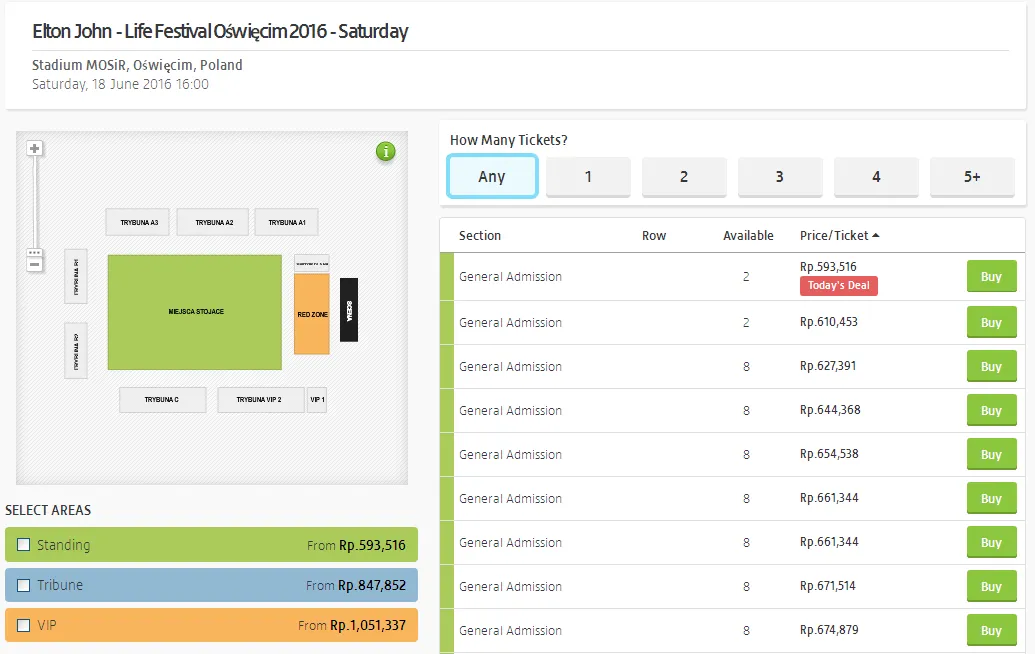The height and width of the screenshot is (654, 1035).
Task: Zoom out on the seating map
Action: pos(34,265)
